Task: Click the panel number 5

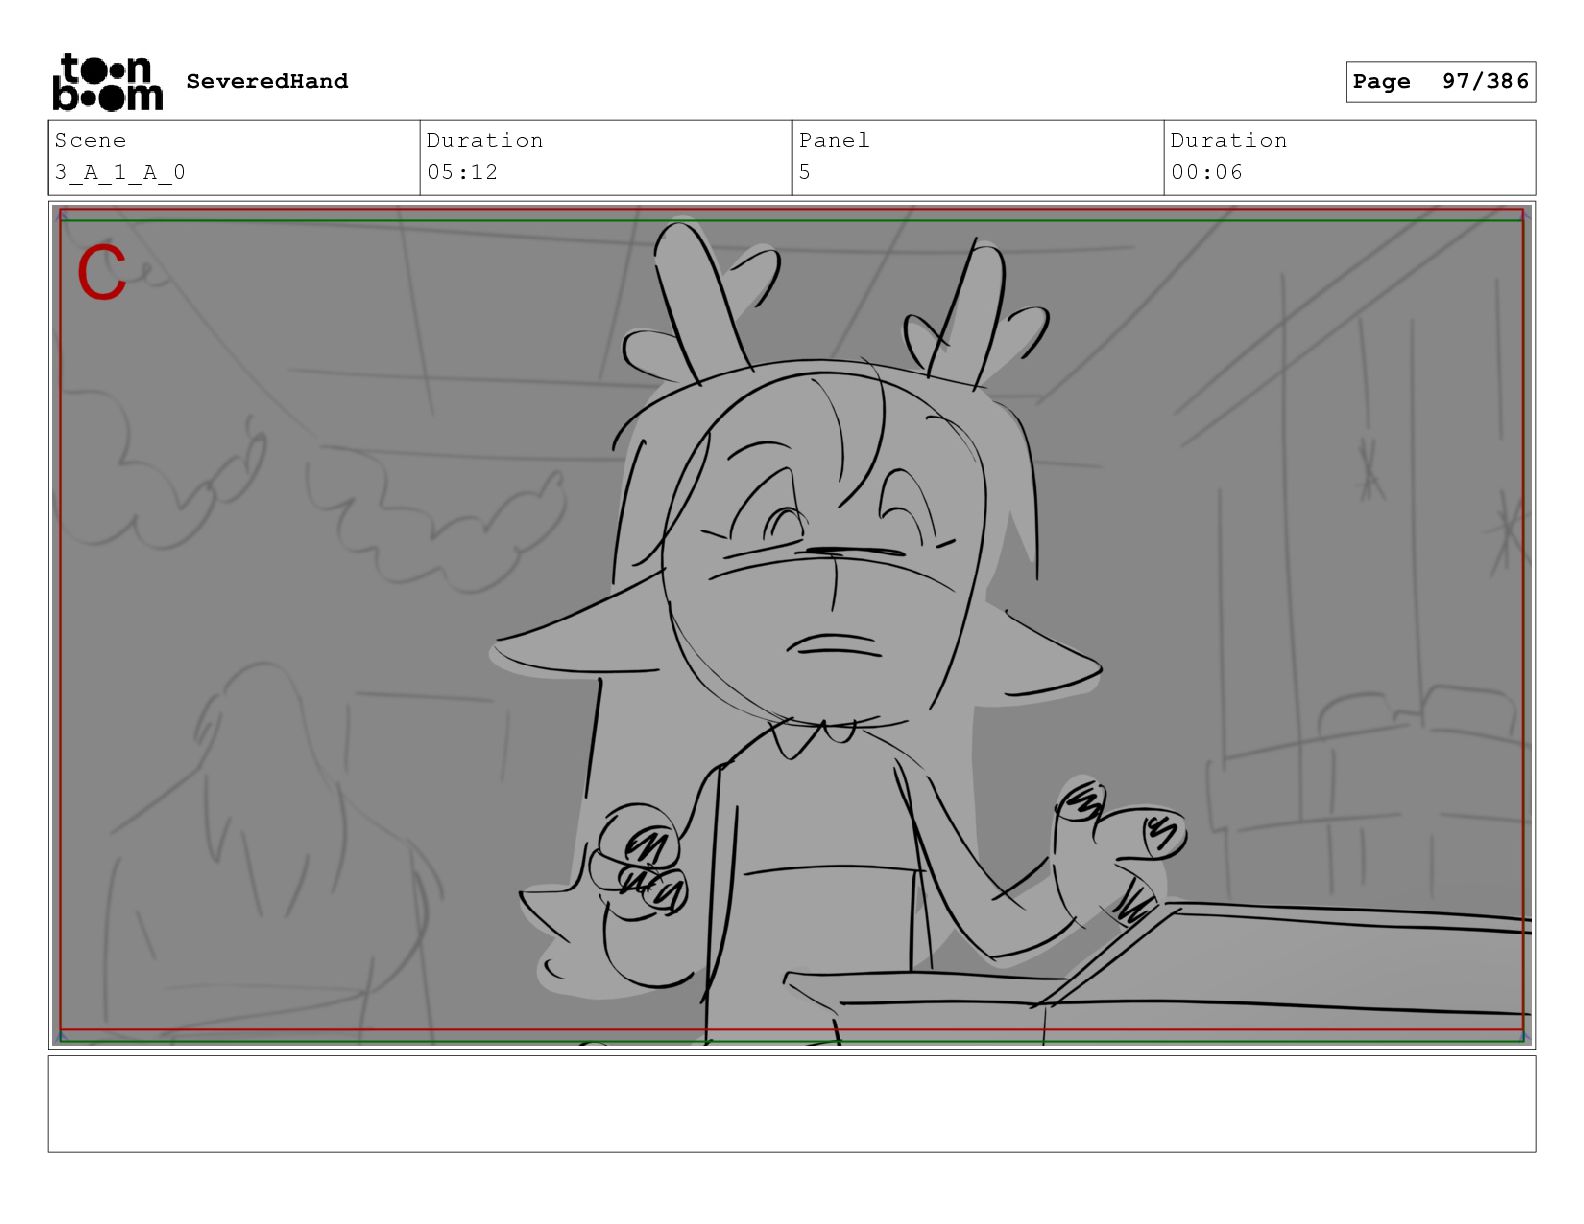Action: (805, 172)
